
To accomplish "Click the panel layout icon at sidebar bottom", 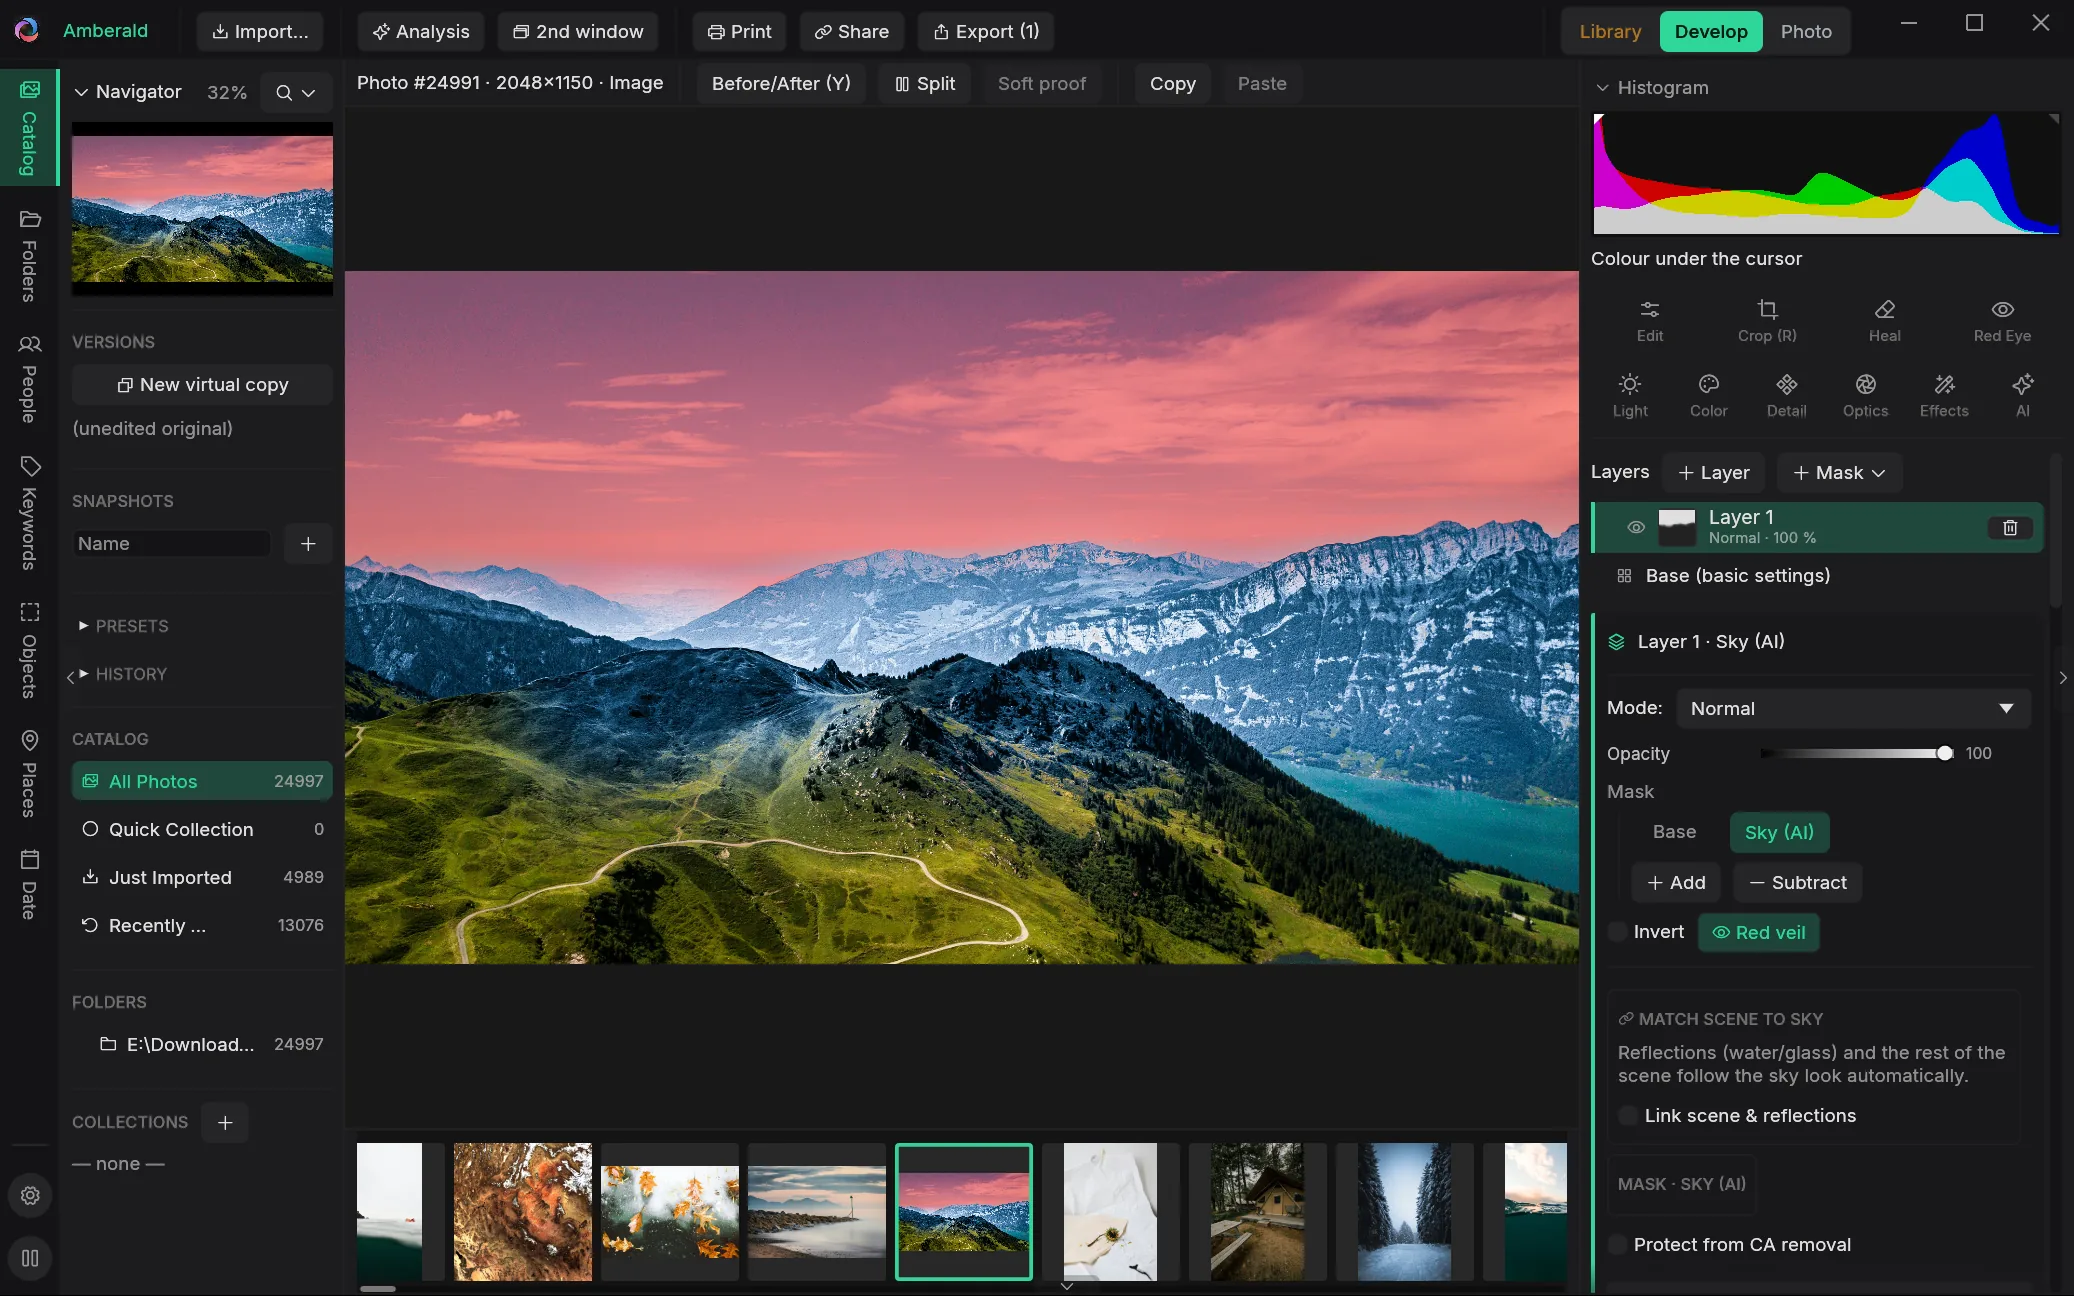I will [30, 1258].
